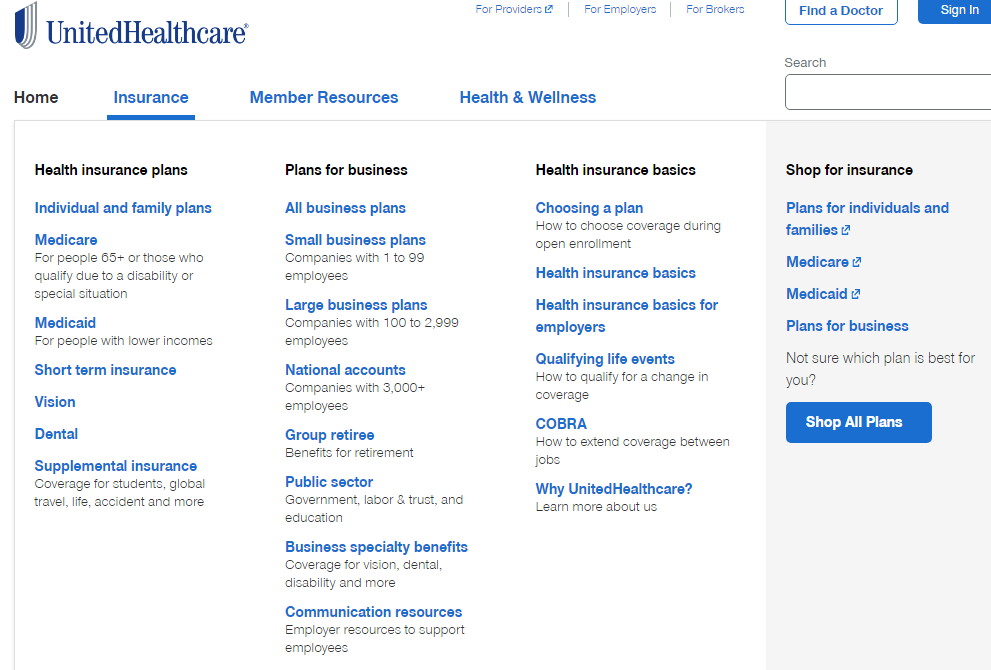Go to the Home tab
This screenshot has height=670, width=991.
pyautogui.click(x=36, y=97)
